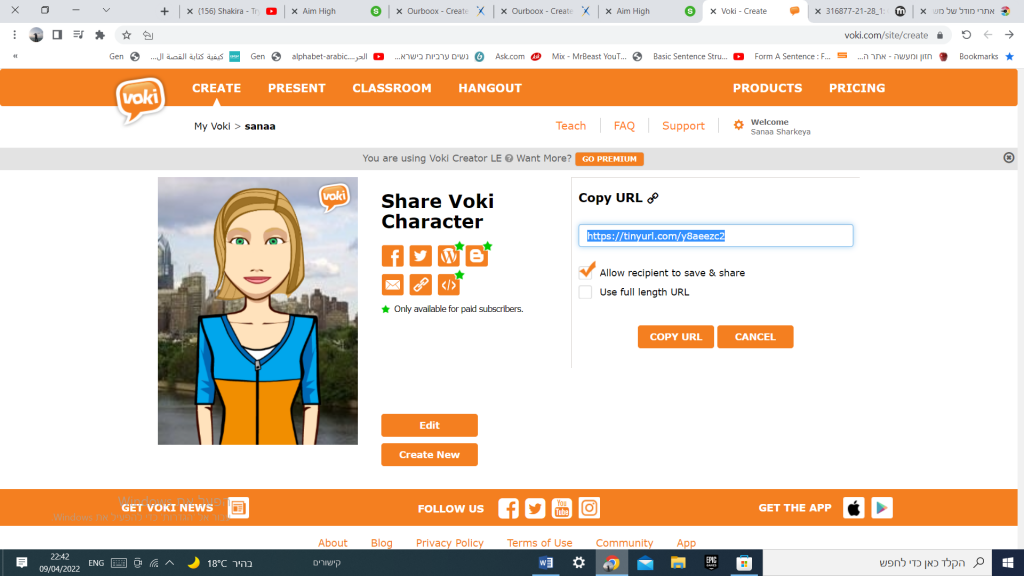Image resolution: width=1024 pixels, height=576 pixels.
Task: Open the Voki YouTube follow icon
Action: pyautogui.click(x=562, y=508)
